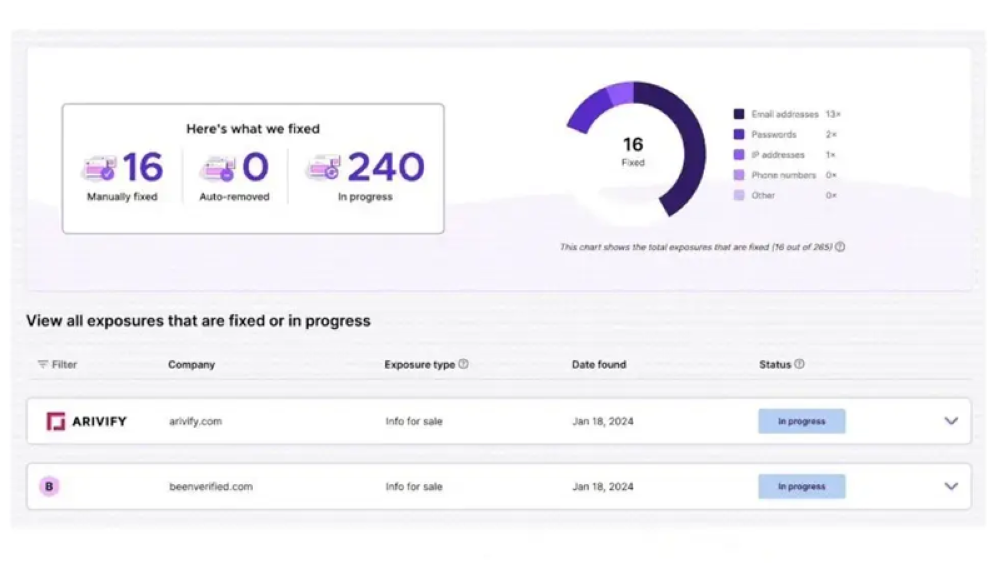Click the Arivify company logo
The image size is (1000, 575).
coord(87,421)
